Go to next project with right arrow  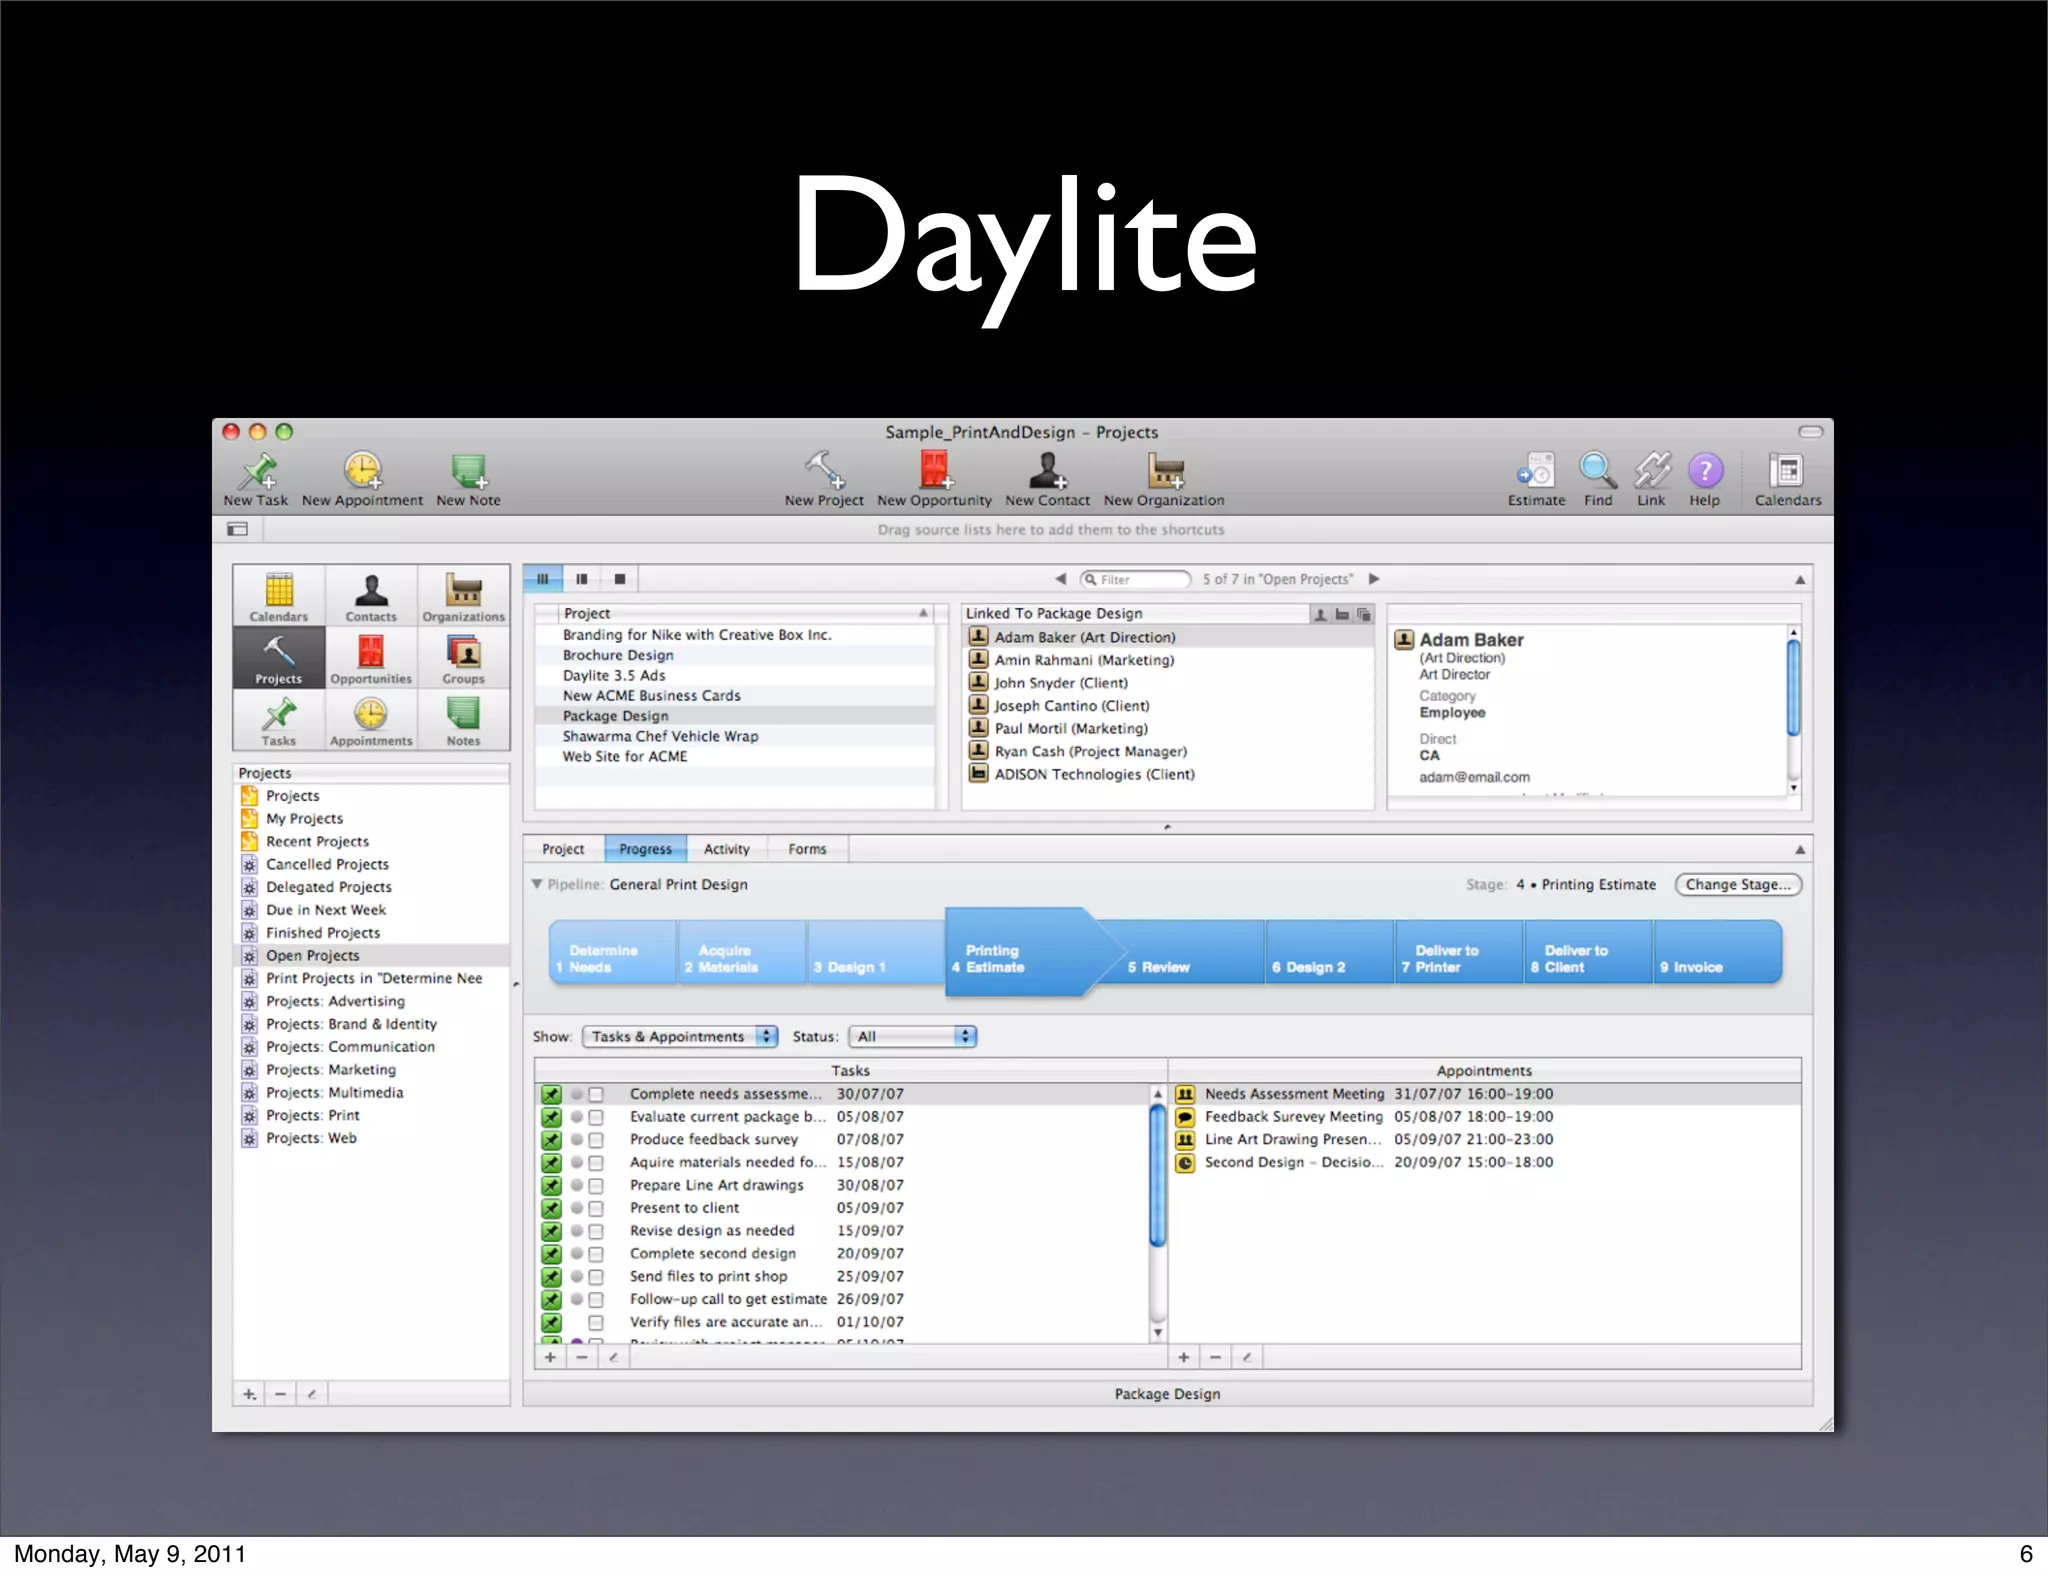tap(1374, 579)
